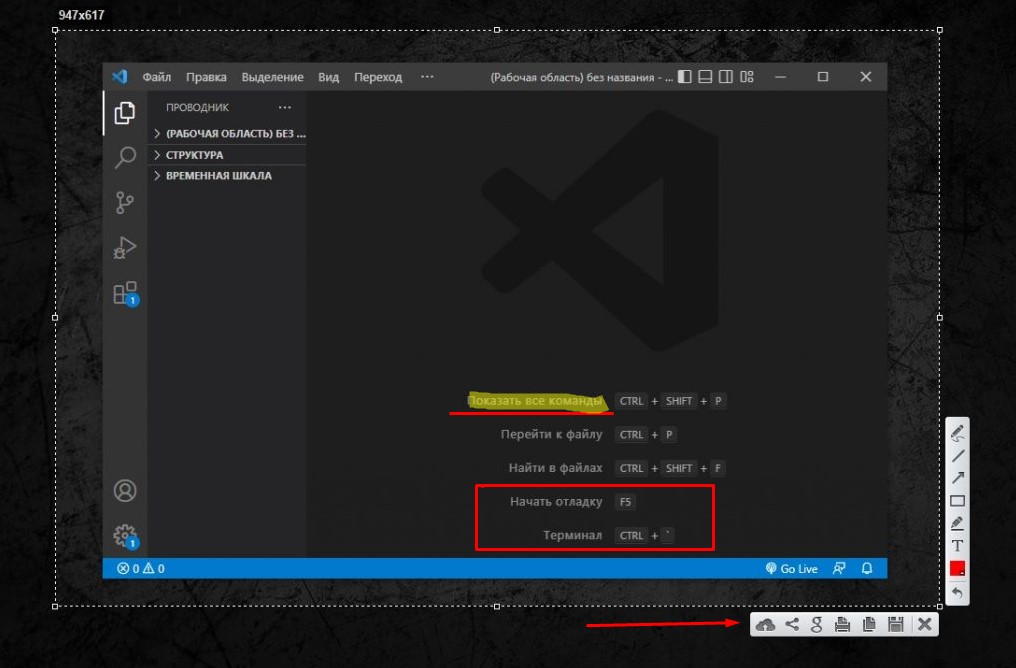Close the VS Code window
This screenshot has height=668, width=1016.
point(866,76)
